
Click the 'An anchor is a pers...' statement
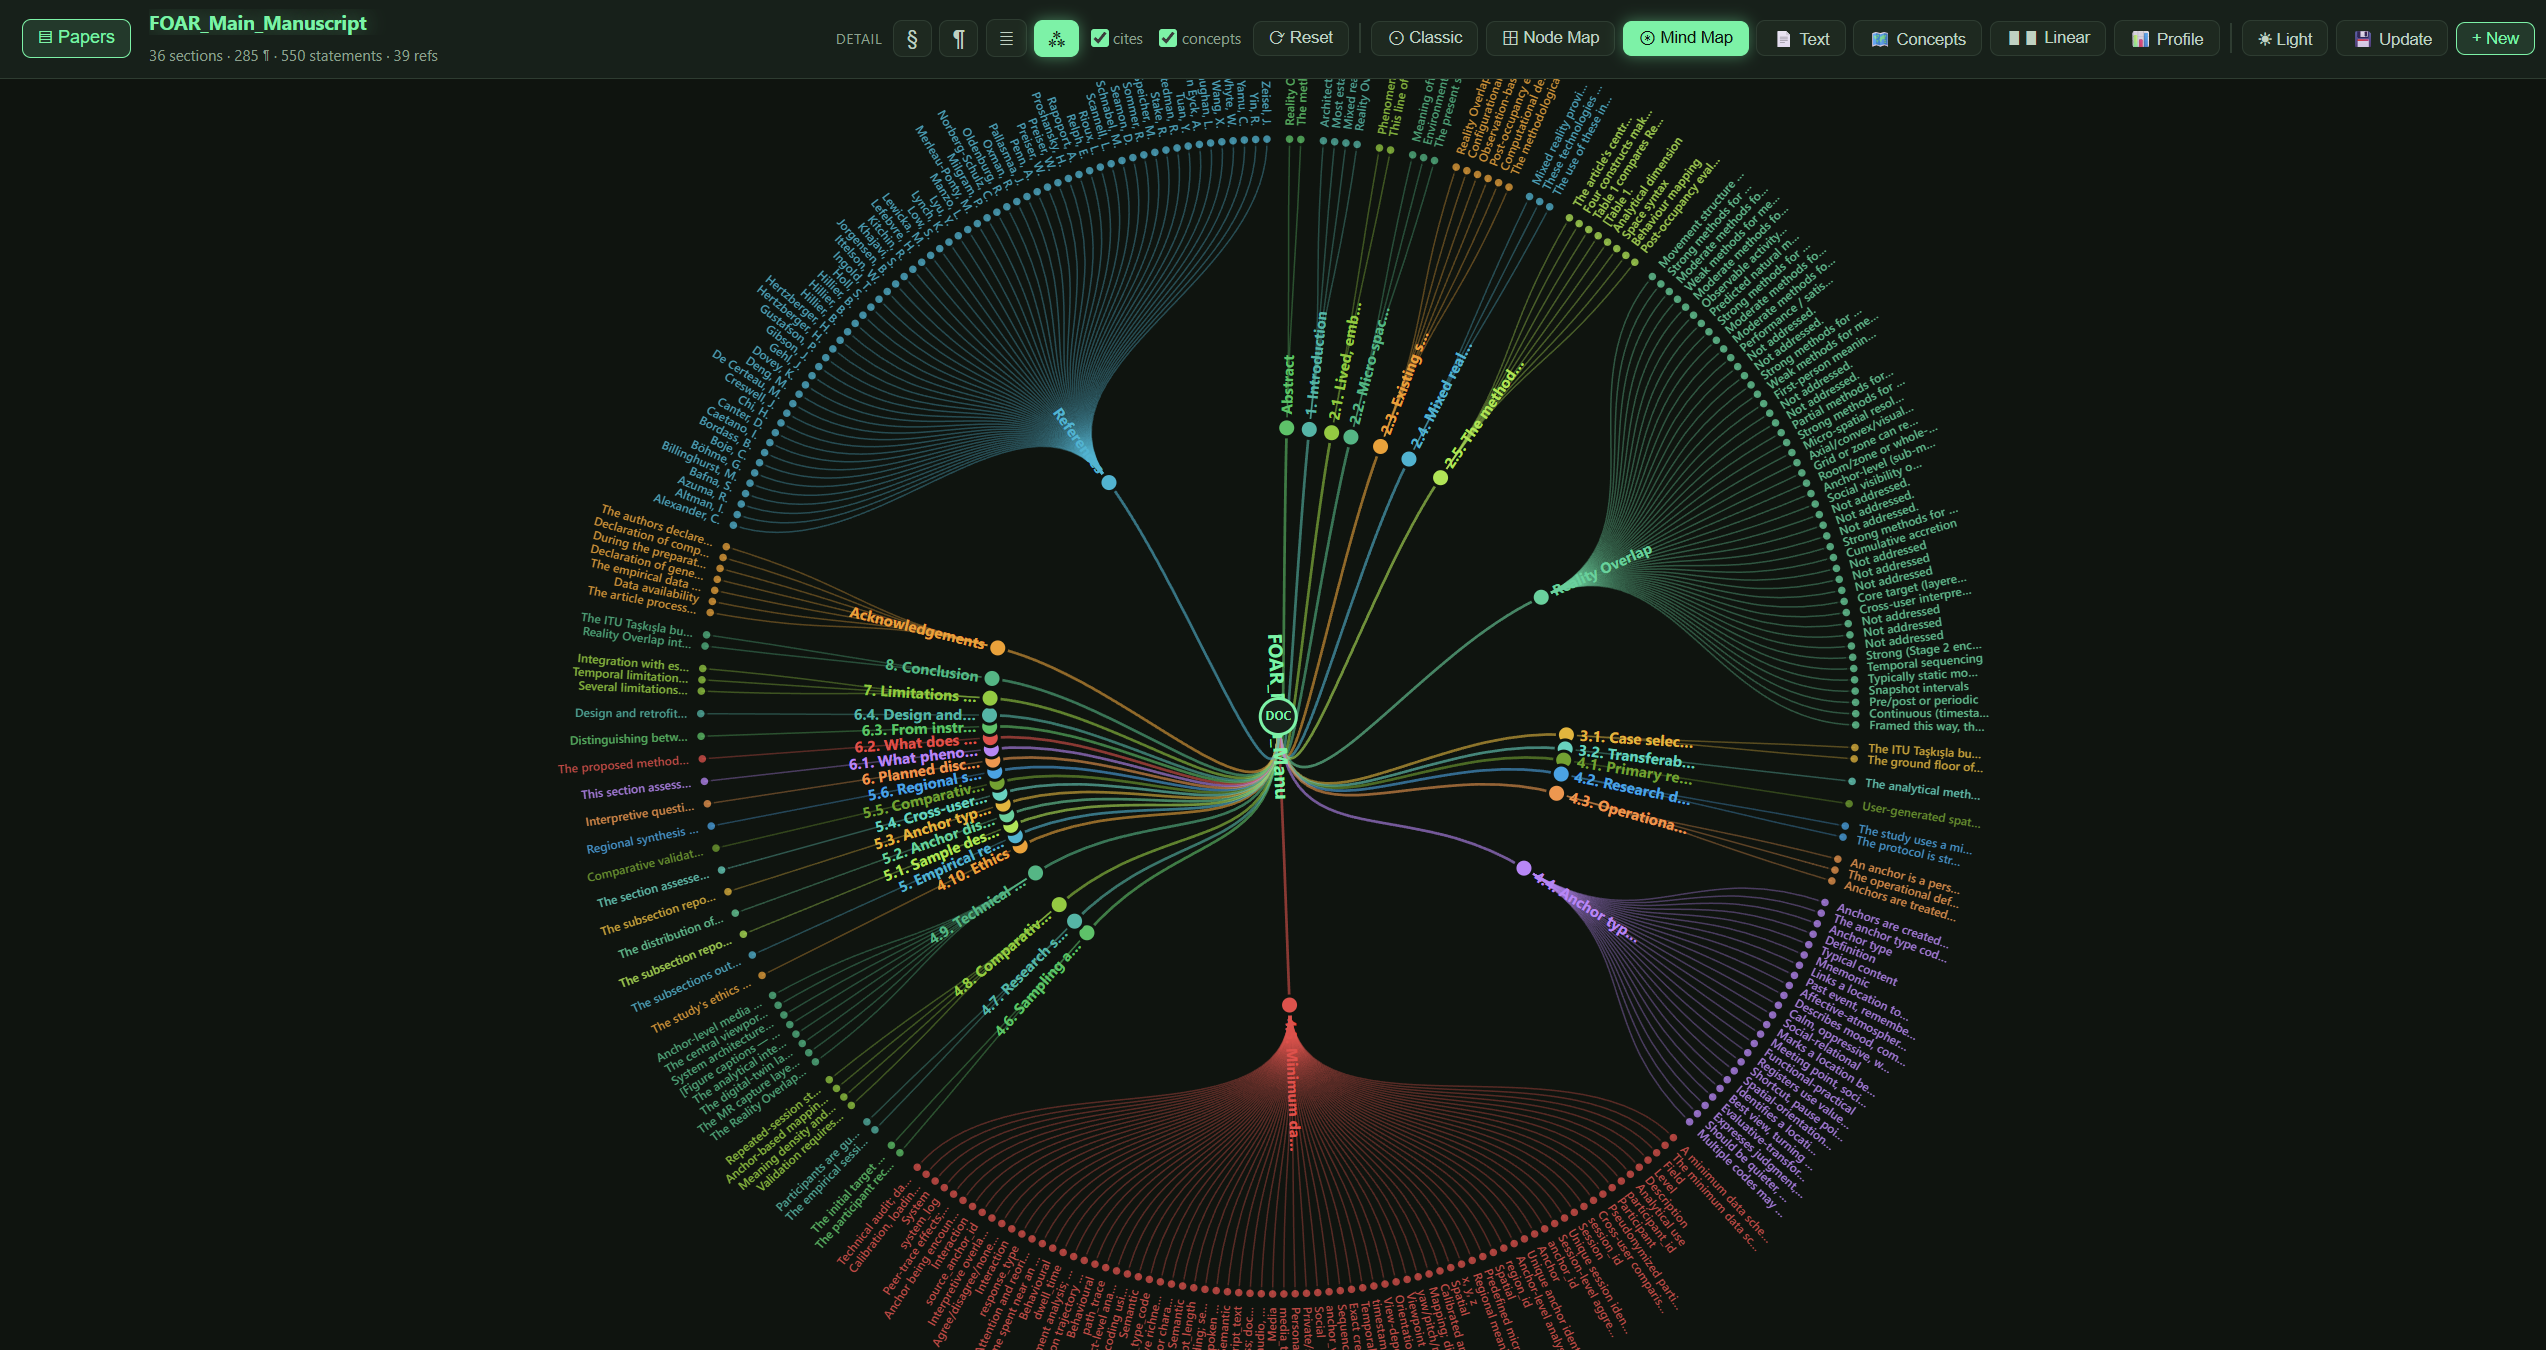tap(1904, 876)
